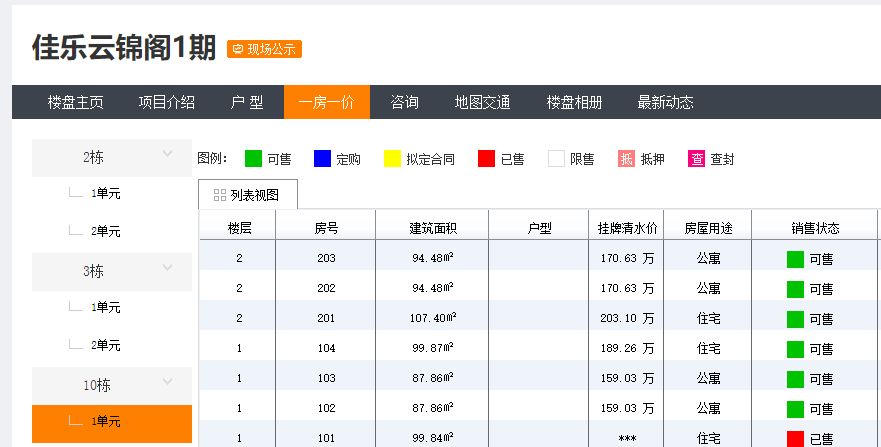Open the 楼盘主页 navigation tab
The width and height of the screenshot is (881, 447).
pos(75,102)
